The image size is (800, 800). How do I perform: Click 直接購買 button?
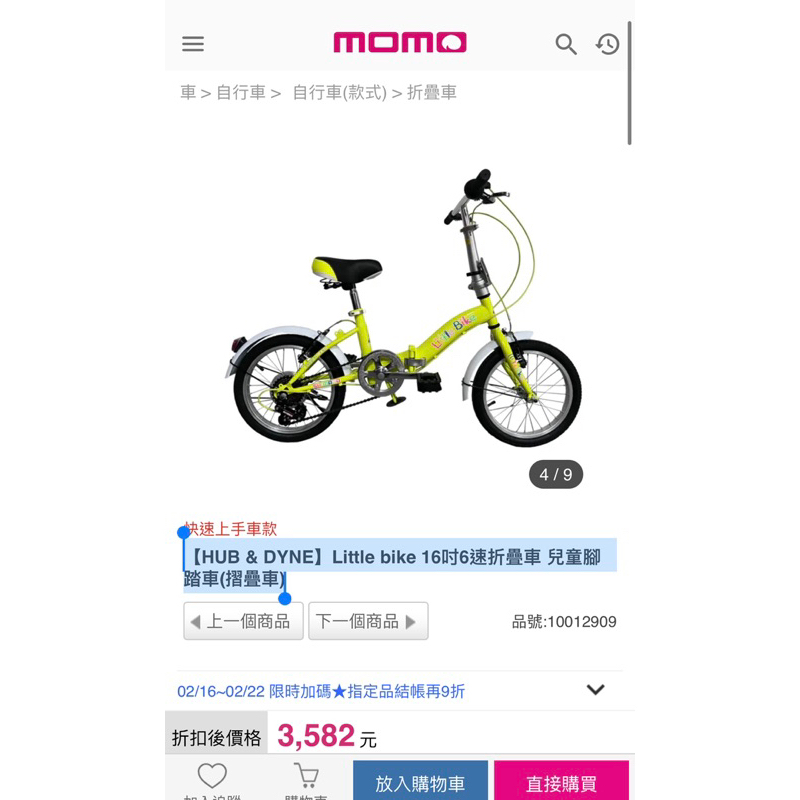(561, 781)
